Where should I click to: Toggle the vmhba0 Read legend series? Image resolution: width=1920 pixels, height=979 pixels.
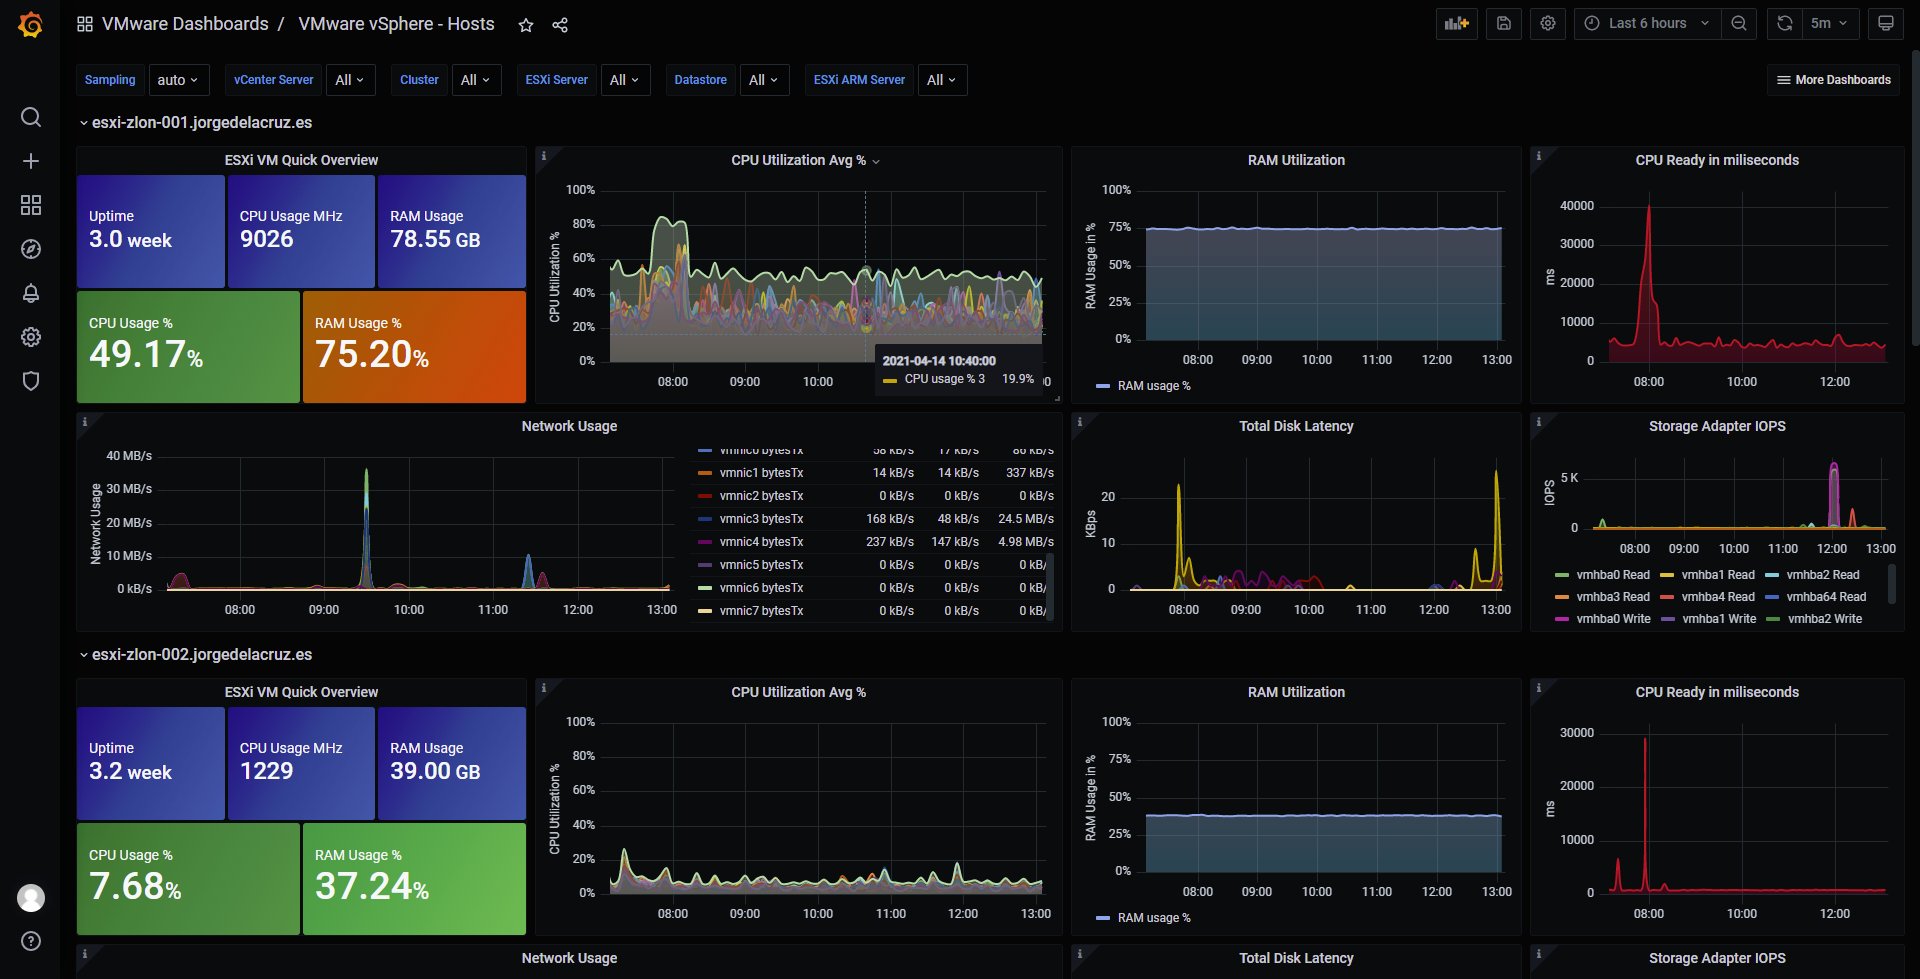point(1612,575)
